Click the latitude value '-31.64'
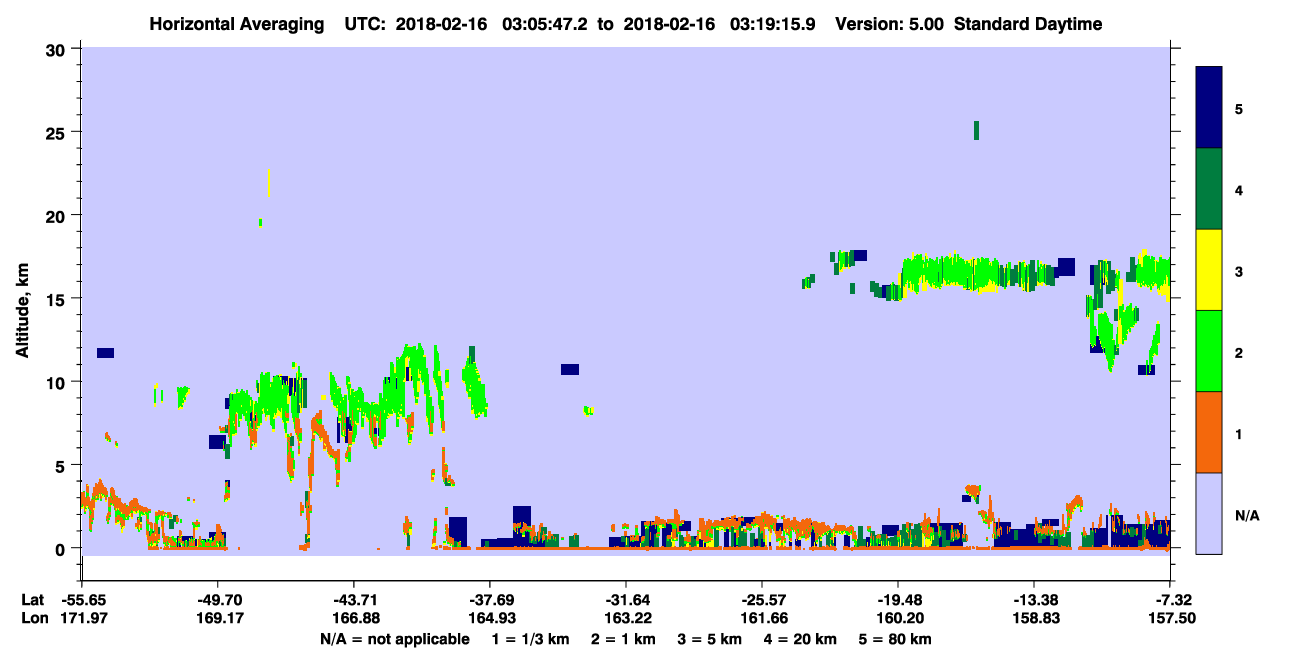This screenshot has width=1300, height=667. pos(626,600)
